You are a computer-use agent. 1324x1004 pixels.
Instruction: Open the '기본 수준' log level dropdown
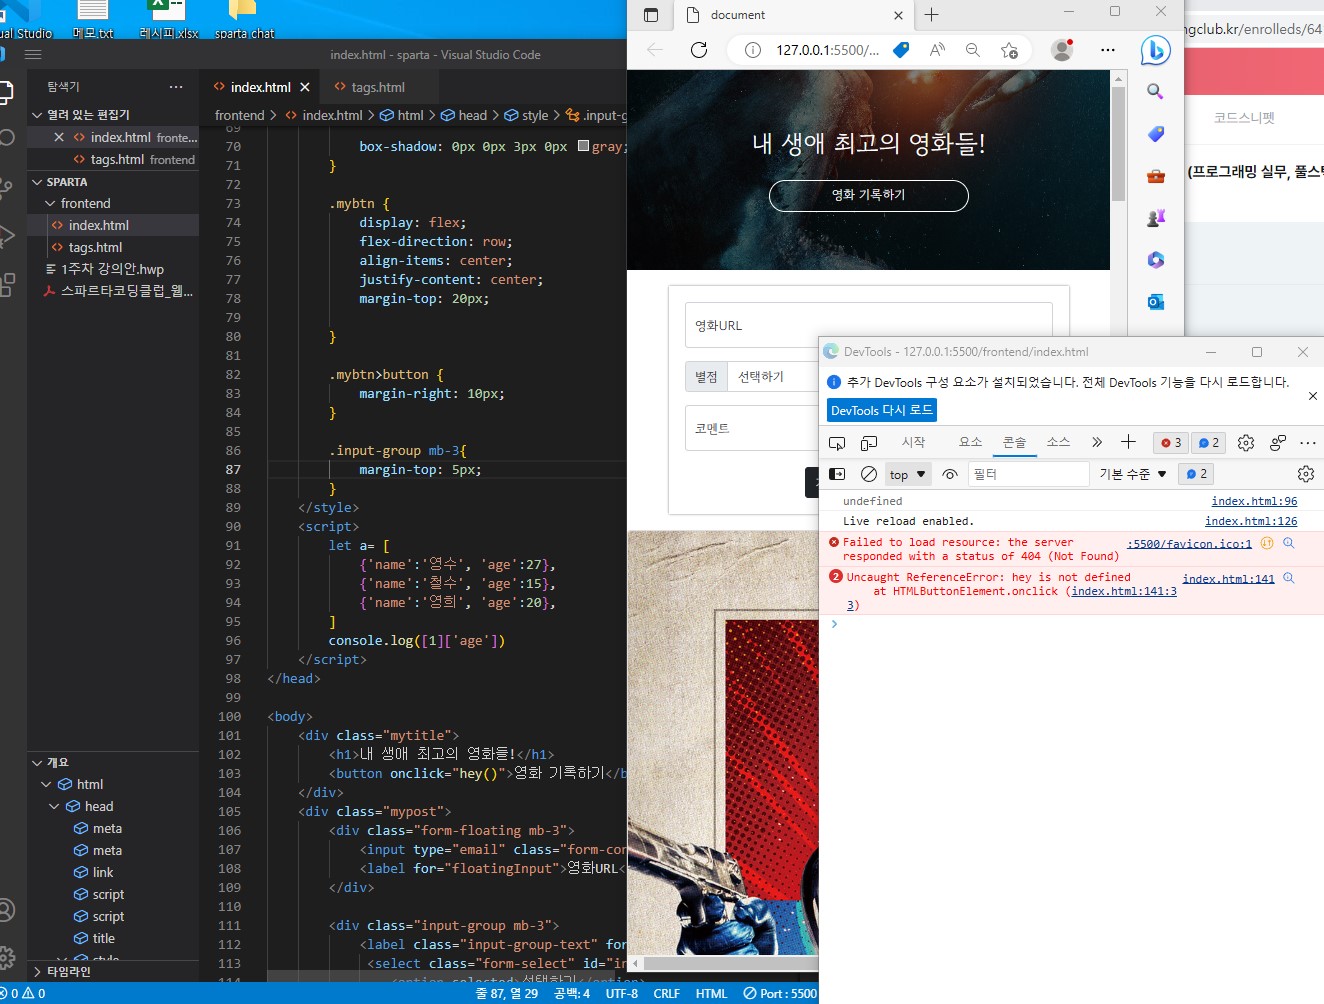[1133, 474]
